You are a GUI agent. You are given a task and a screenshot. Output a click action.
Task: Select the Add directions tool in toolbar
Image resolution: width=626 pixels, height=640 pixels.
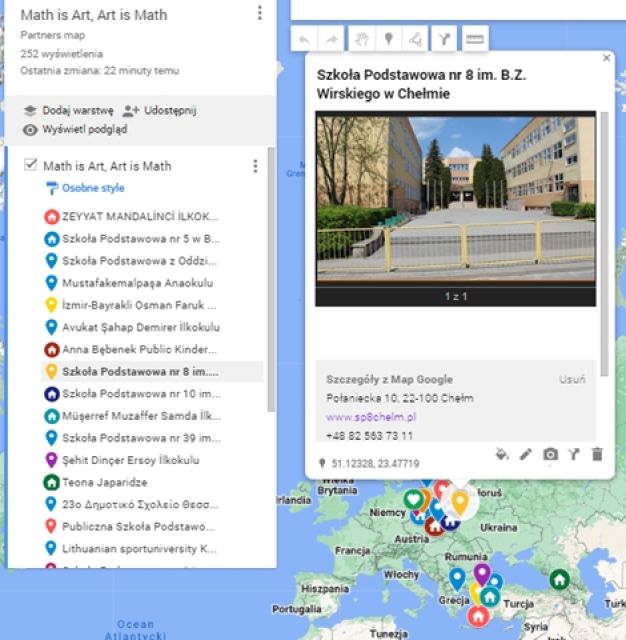[x=444, y=39]
